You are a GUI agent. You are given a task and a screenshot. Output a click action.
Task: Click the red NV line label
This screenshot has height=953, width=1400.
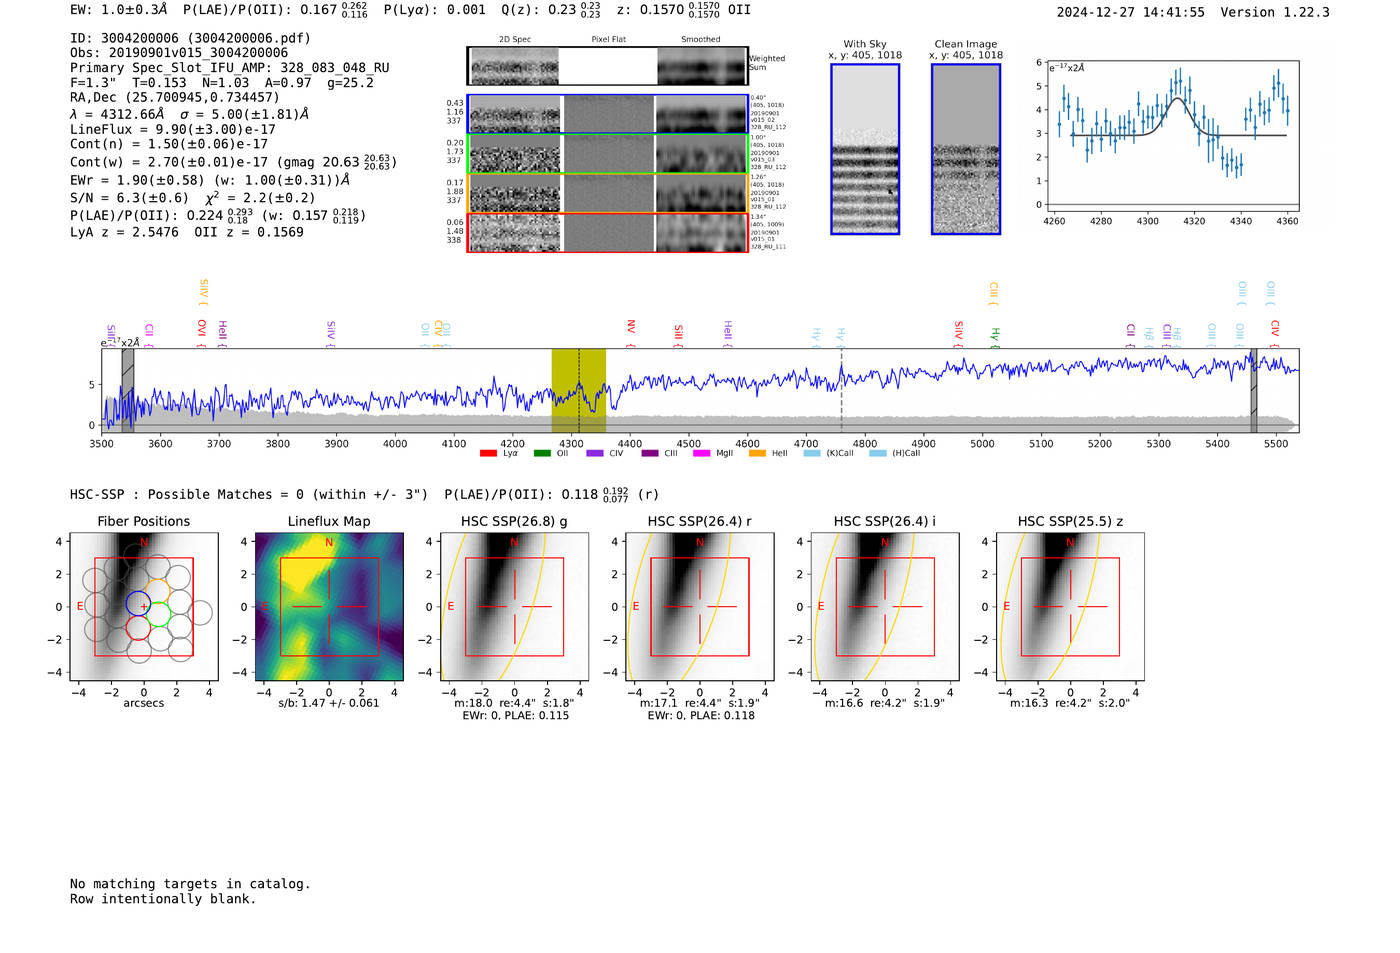click(x=631, y=333)
